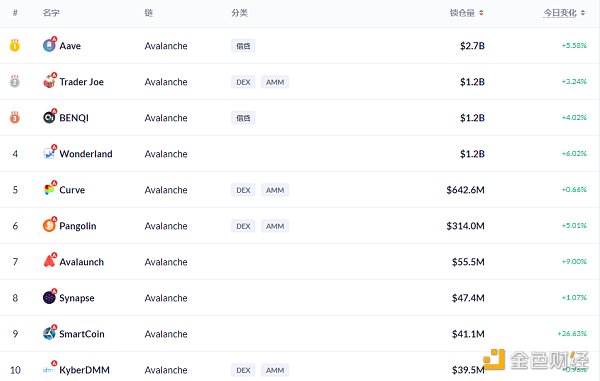Open the Aave protocol logo icon
Image resolution: width=600 pixels, height=381 pixels.
[x=49, y=46]
